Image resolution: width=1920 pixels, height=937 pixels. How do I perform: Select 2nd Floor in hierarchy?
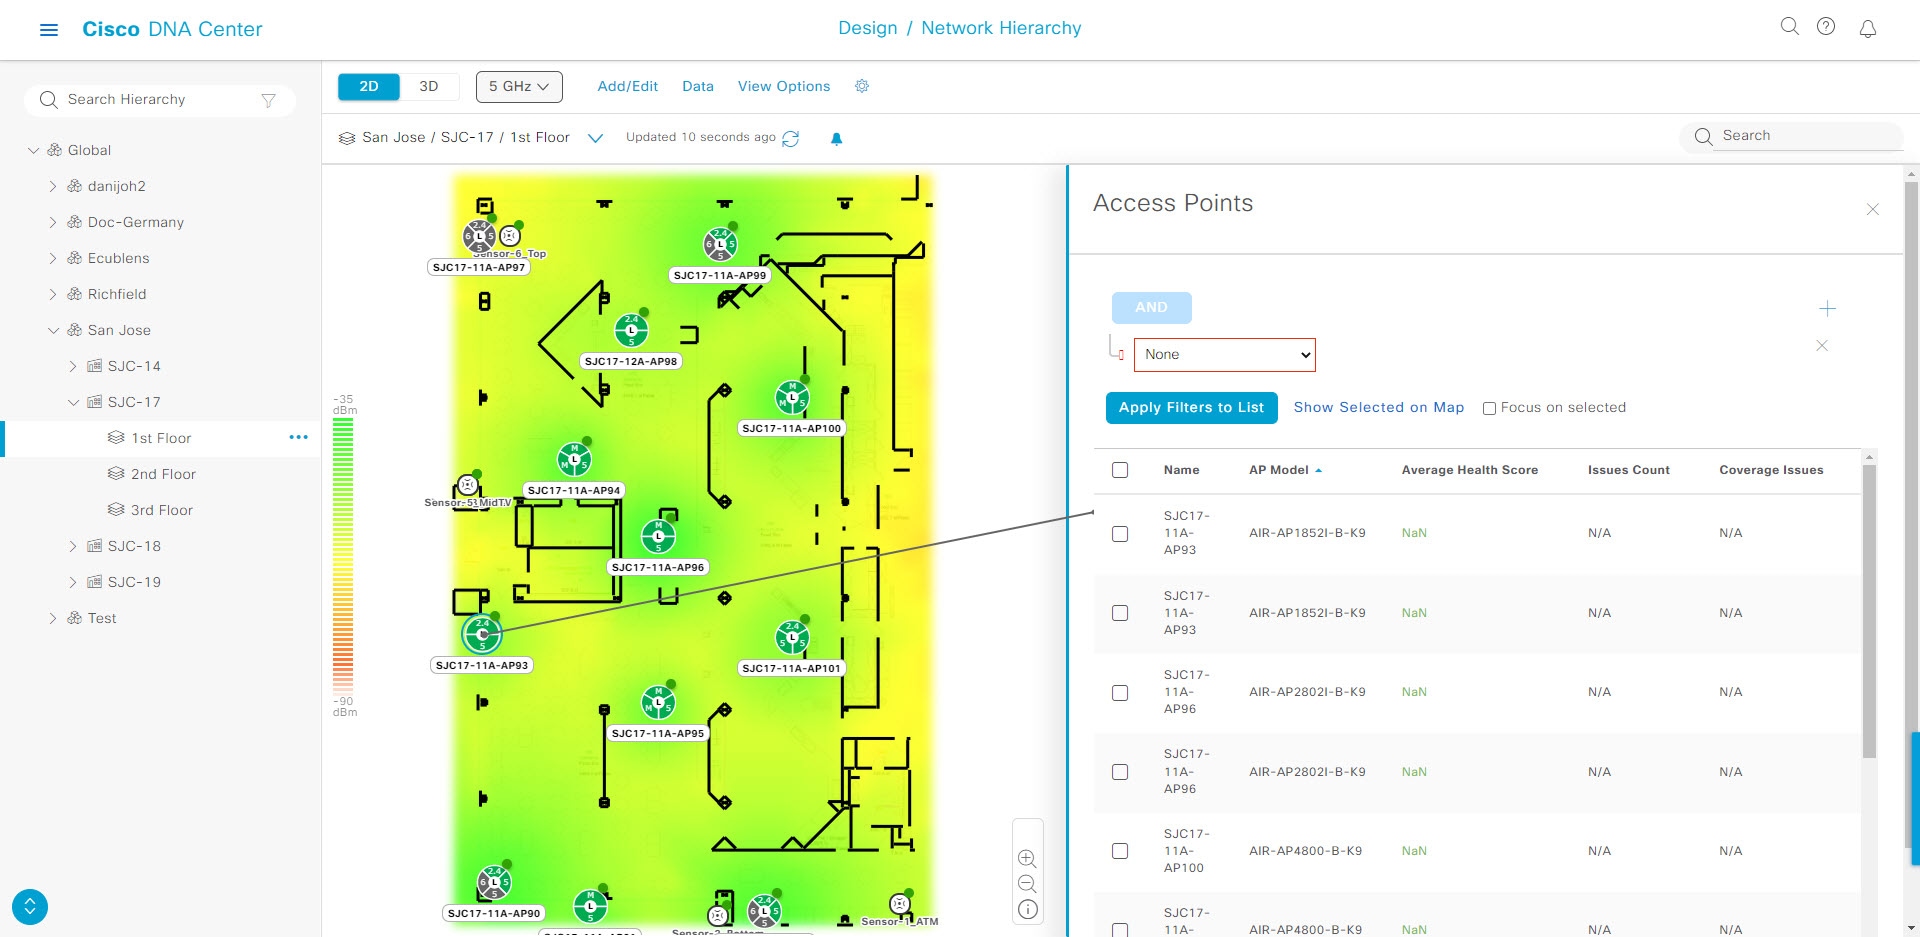[163, 474]
